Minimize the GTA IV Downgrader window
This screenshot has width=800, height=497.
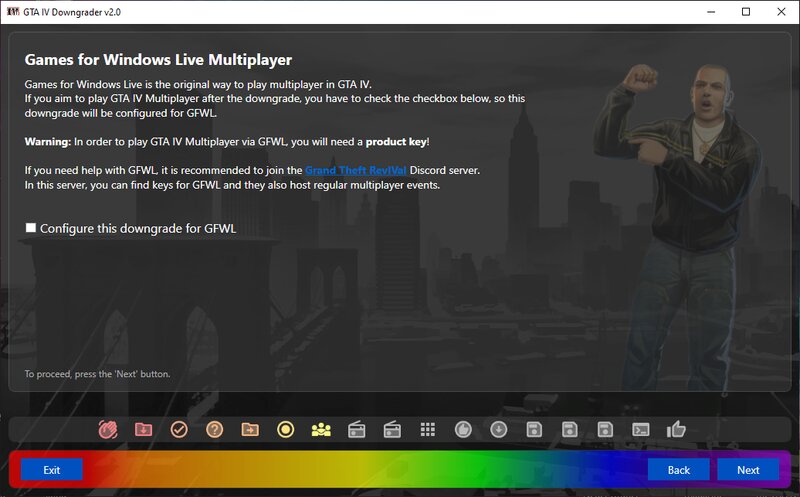click(711, 12)
